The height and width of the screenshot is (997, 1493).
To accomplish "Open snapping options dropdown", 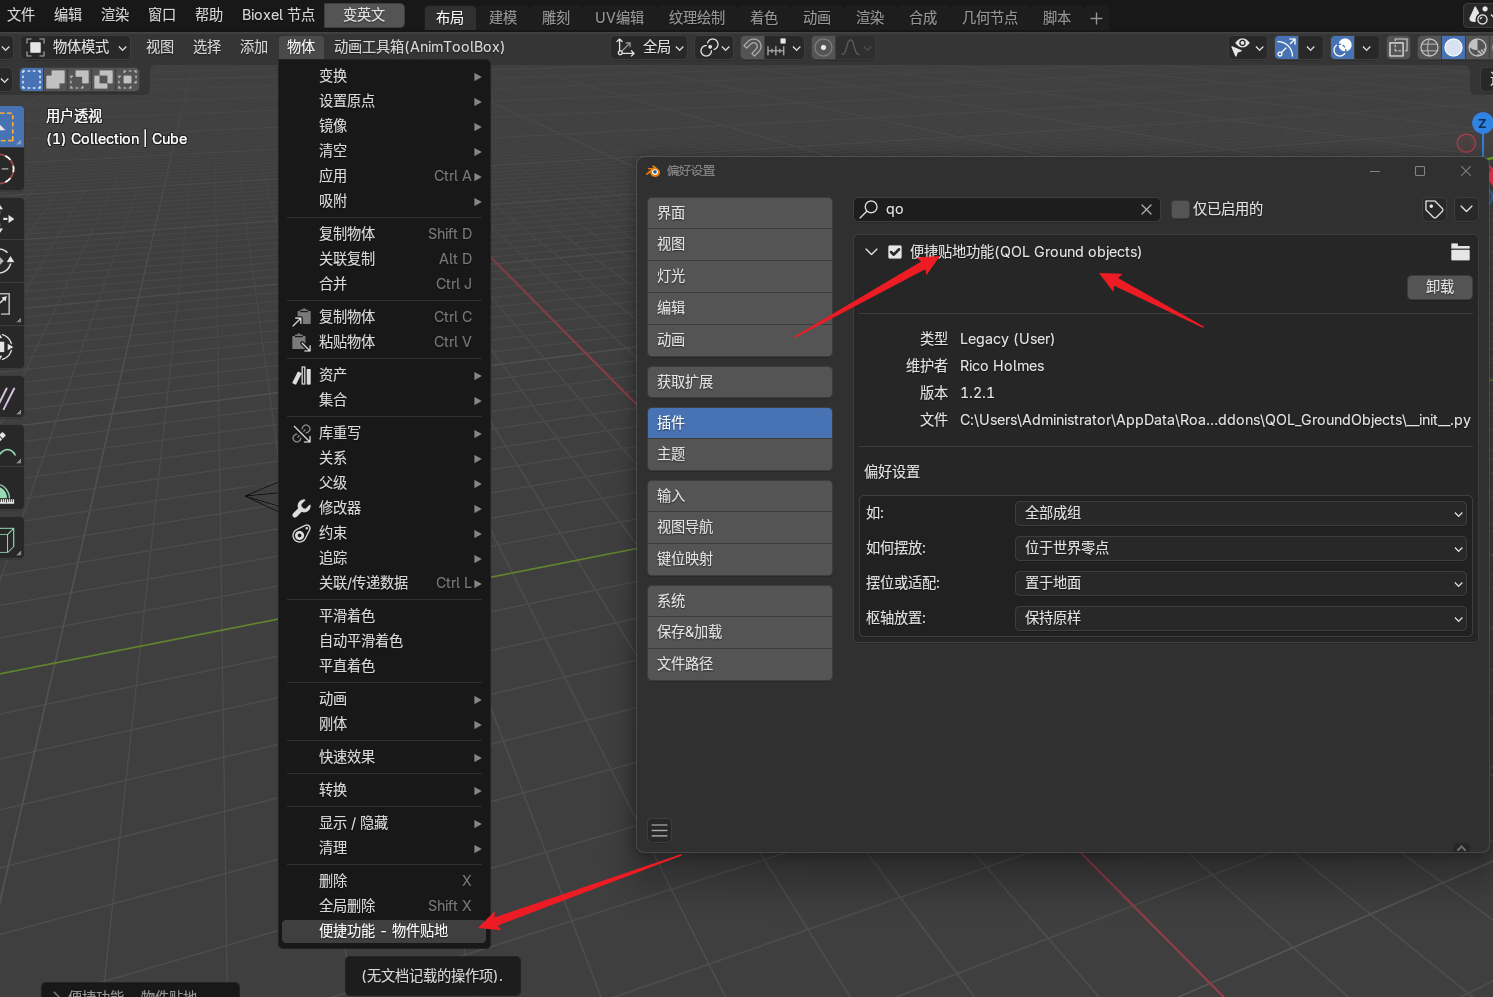I will pyautogui.click(x=786, y=47).
